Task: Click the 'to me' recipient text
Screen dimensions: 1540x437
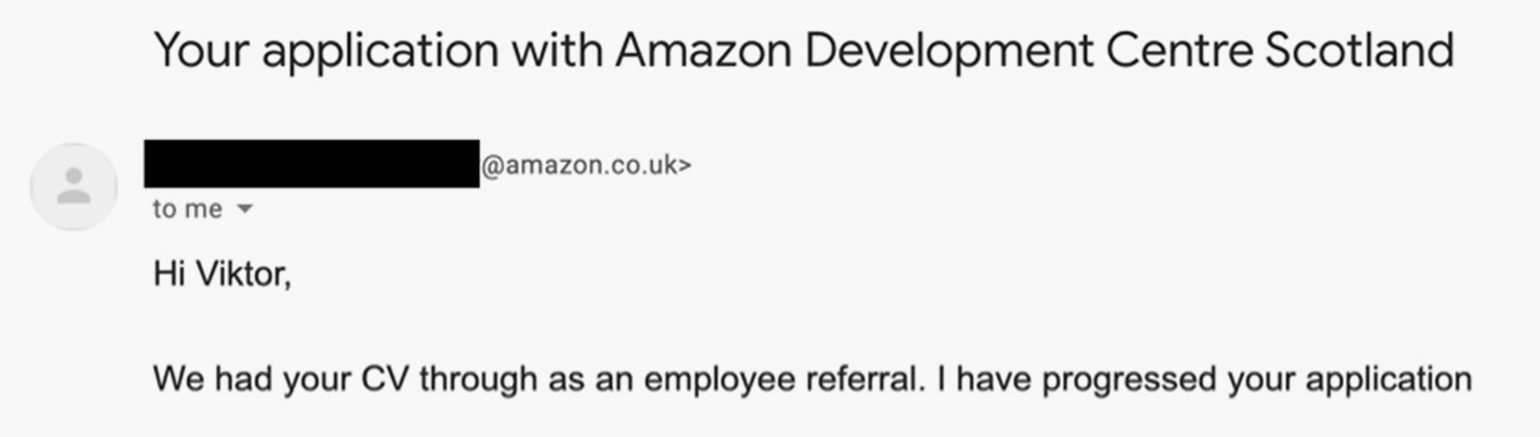Action: point(187,209)
